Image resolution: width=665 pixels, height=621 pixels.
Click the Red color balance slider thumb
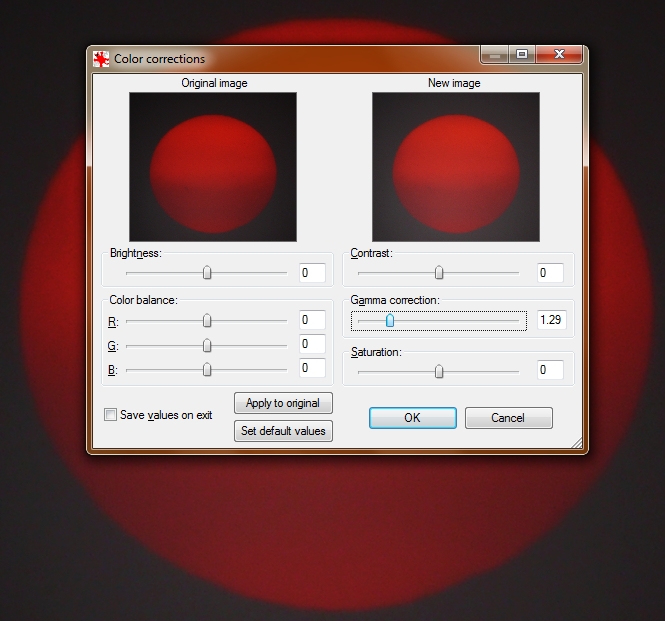pos(207,321)
